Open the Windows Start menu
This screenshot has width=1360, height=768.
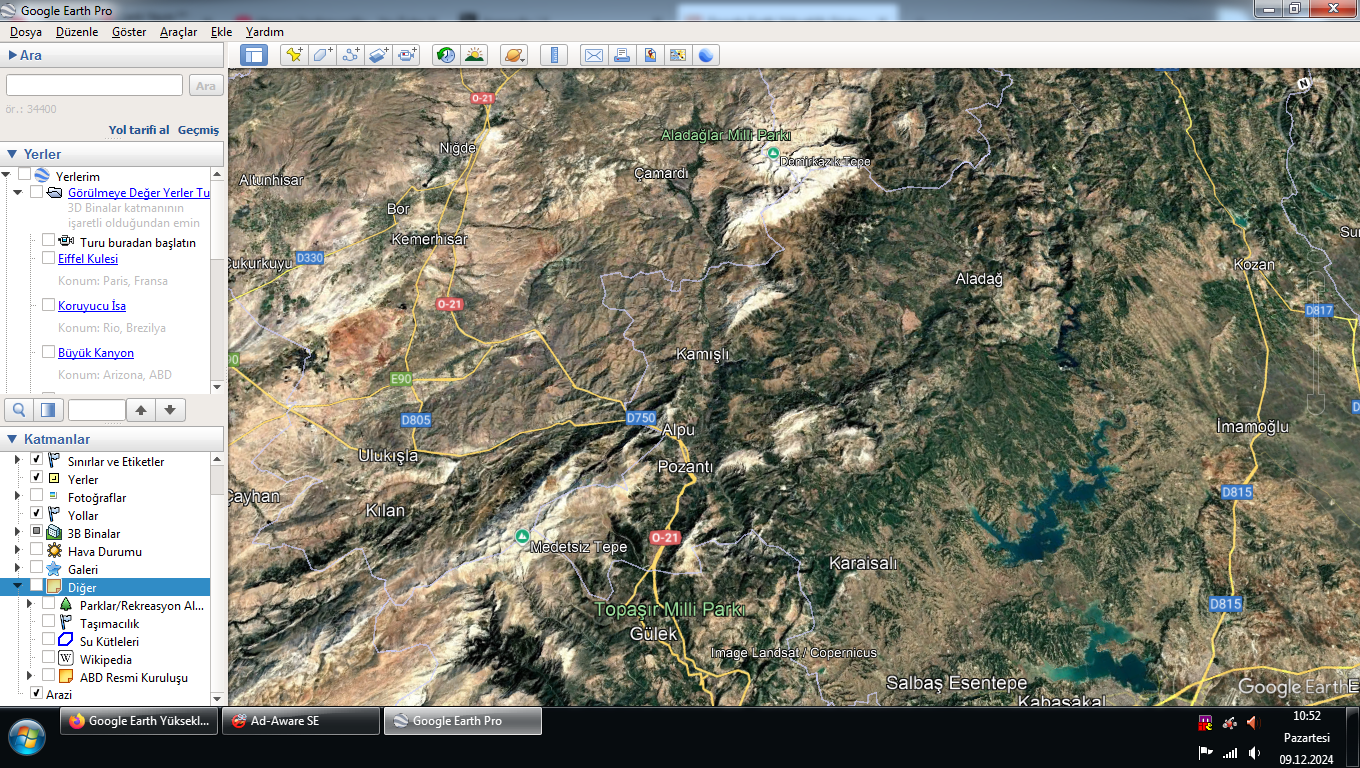coord(27,737)
